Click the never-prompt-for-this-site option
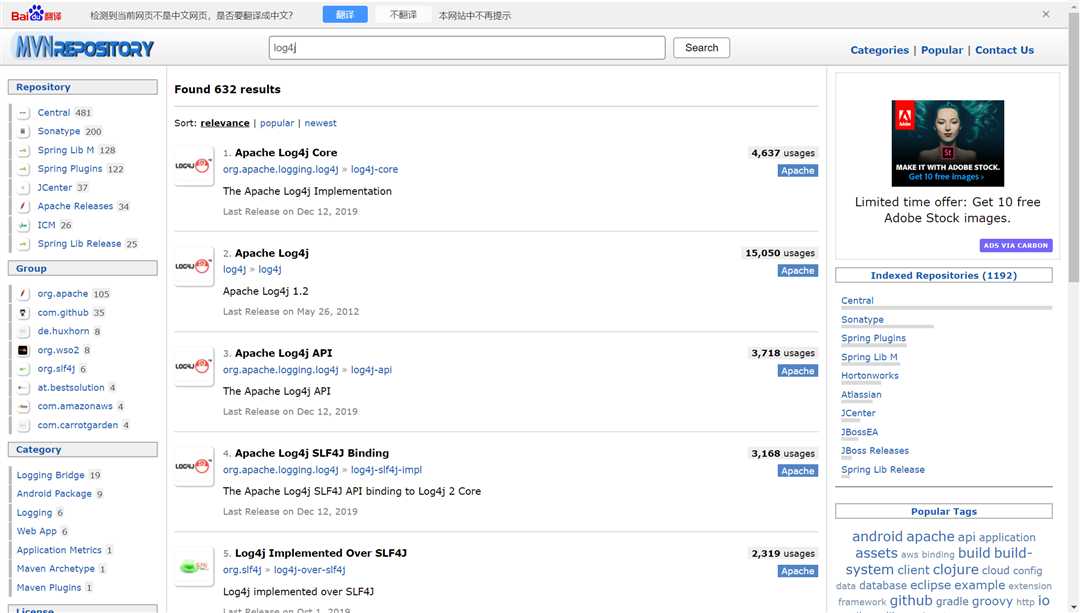Image resolution: width=1080 pixels, height=613 pixels. [475, 15]
